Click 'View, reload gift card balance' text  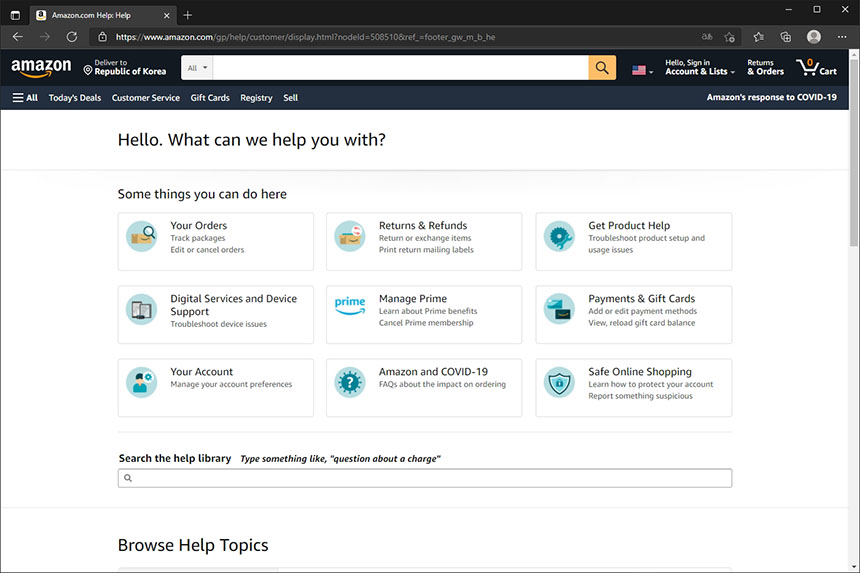tap(641, 323)
